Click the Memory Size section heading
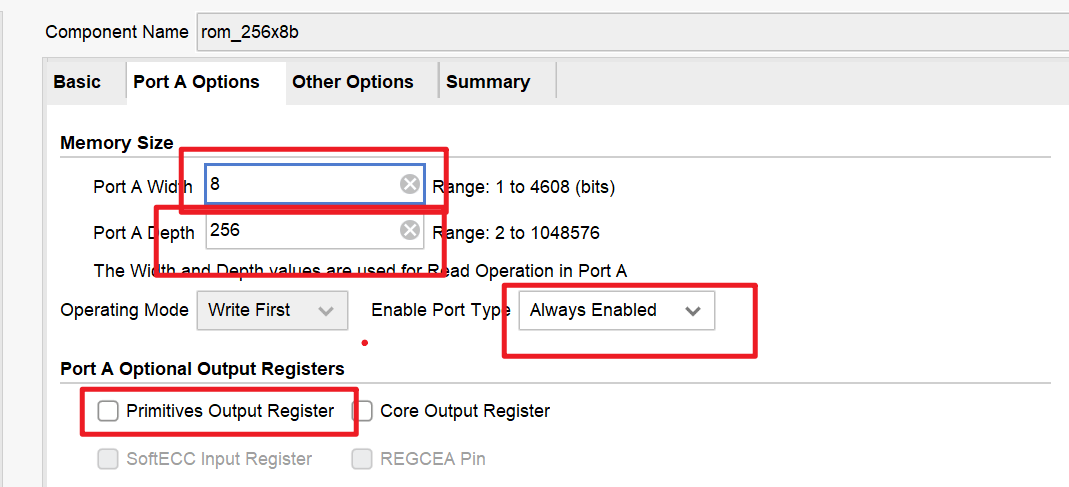The width and height of the screenshot is (1069, 487). point(117,143)
